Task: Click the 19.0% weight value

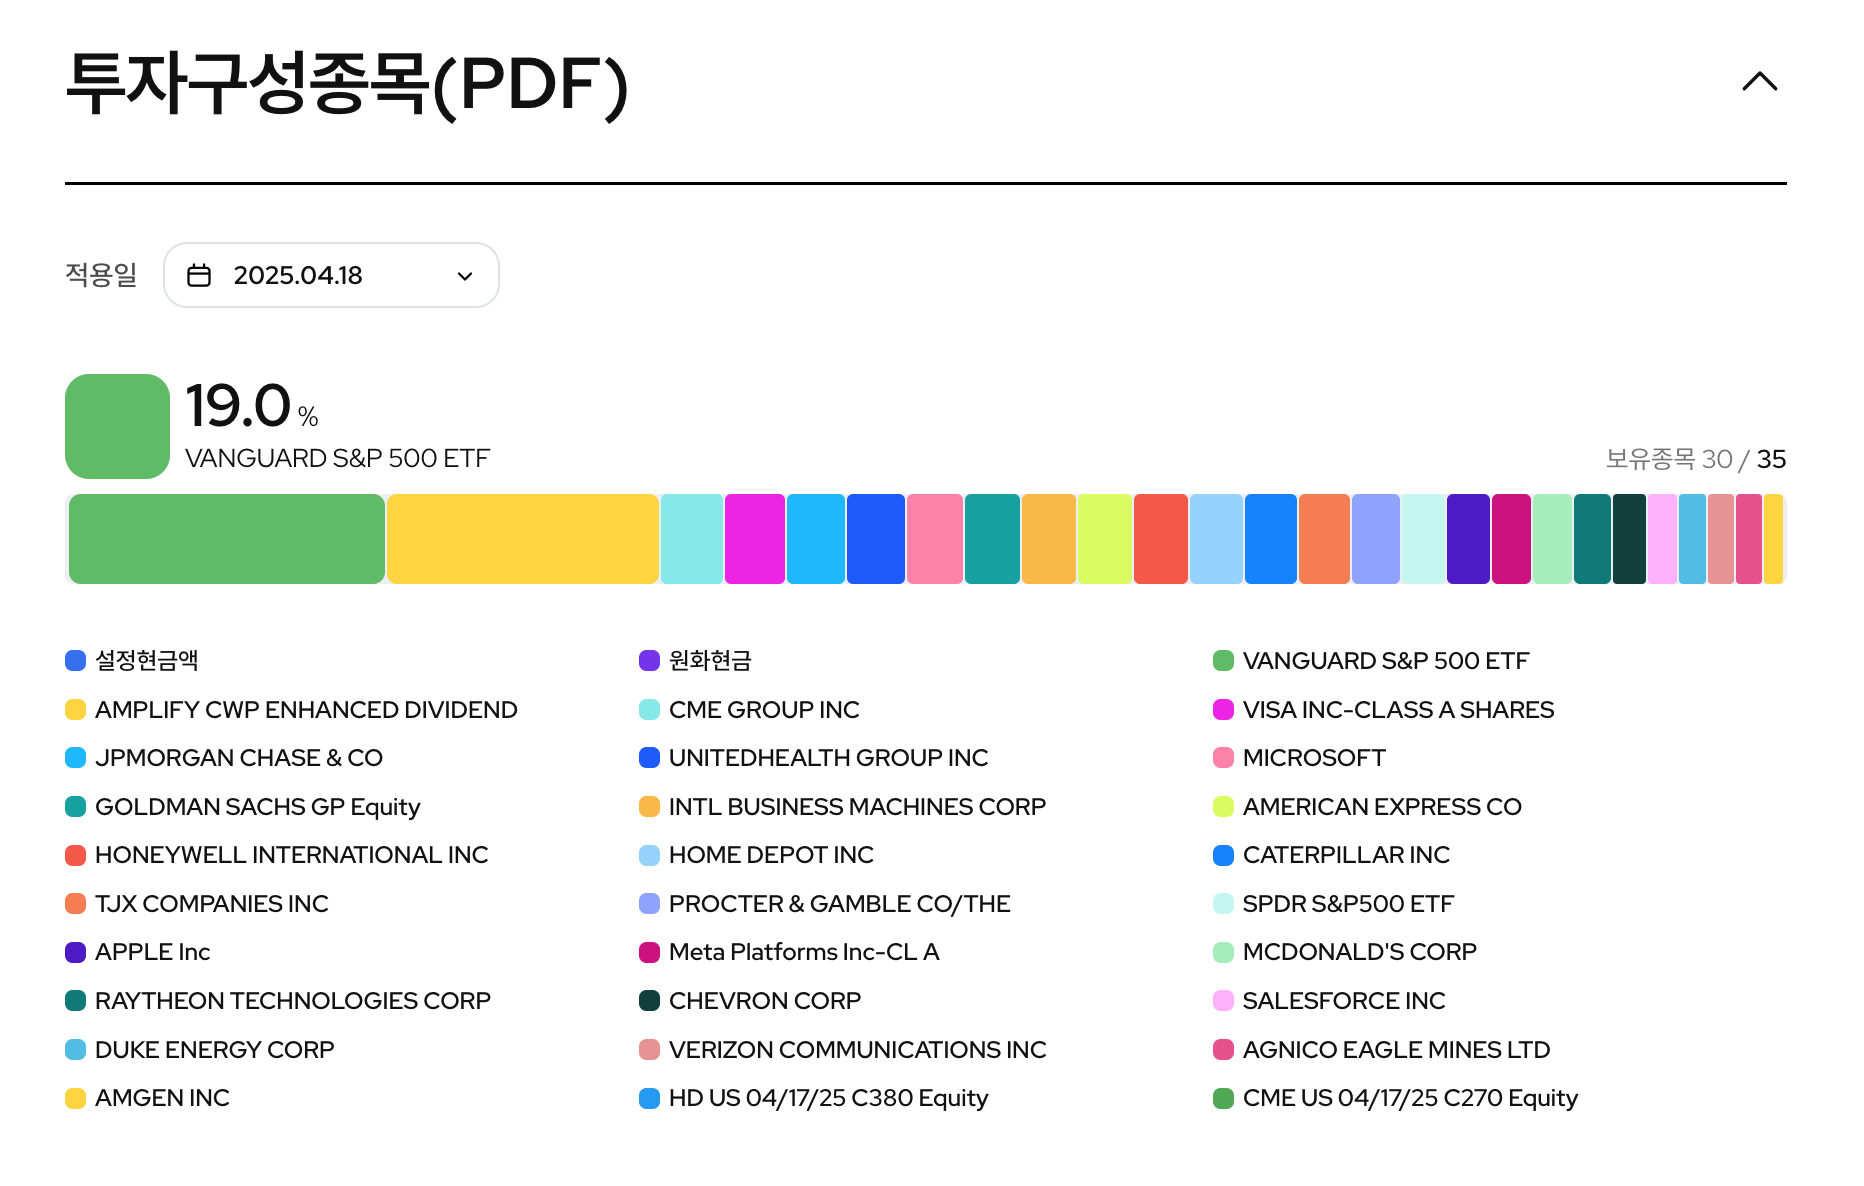Action: click(252, 406)
